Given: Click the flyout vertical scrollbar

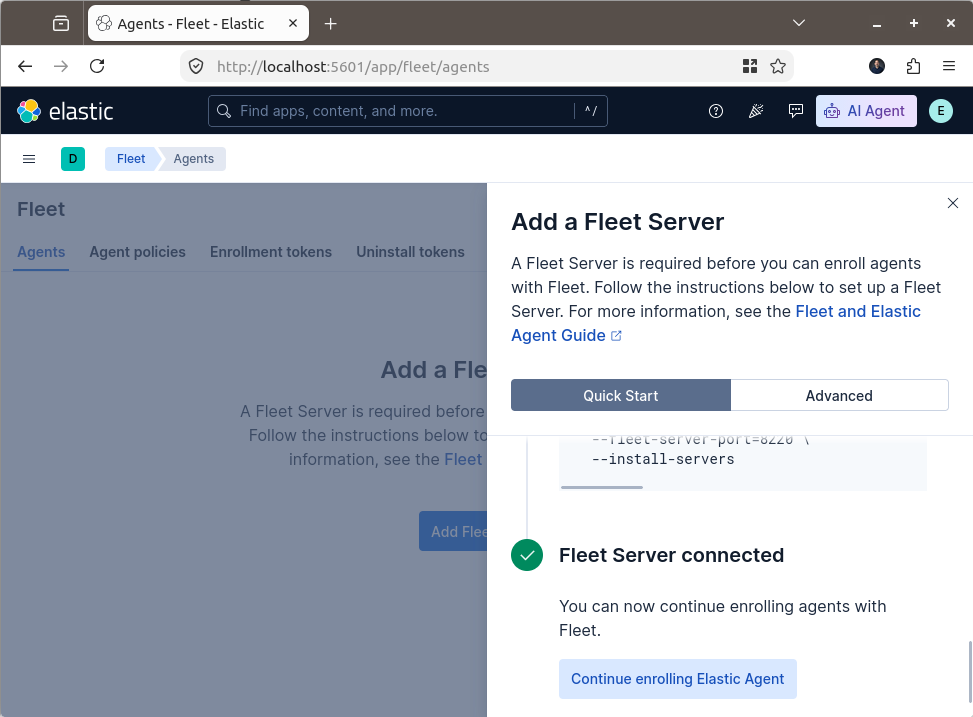Looking at the screenshot, I should coord(969,672).
